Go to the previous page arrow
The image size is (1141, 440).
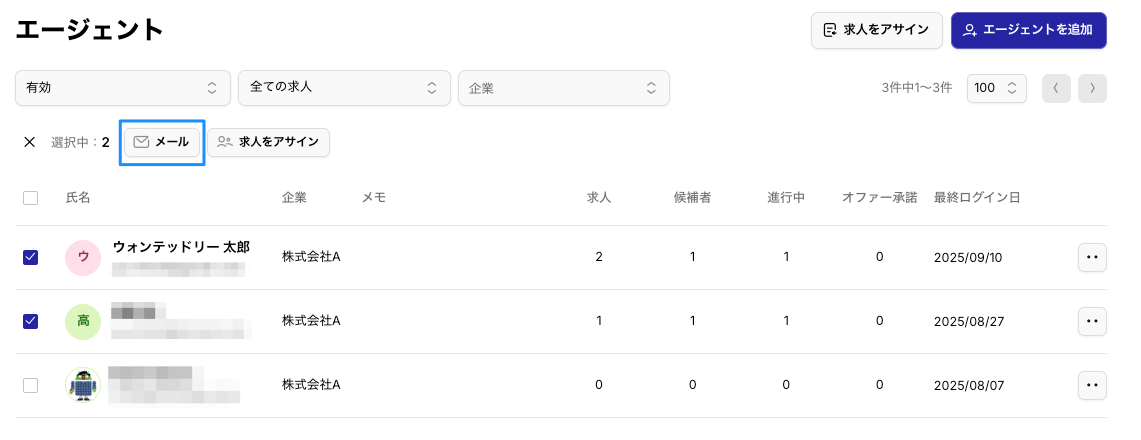(1056, 88)
